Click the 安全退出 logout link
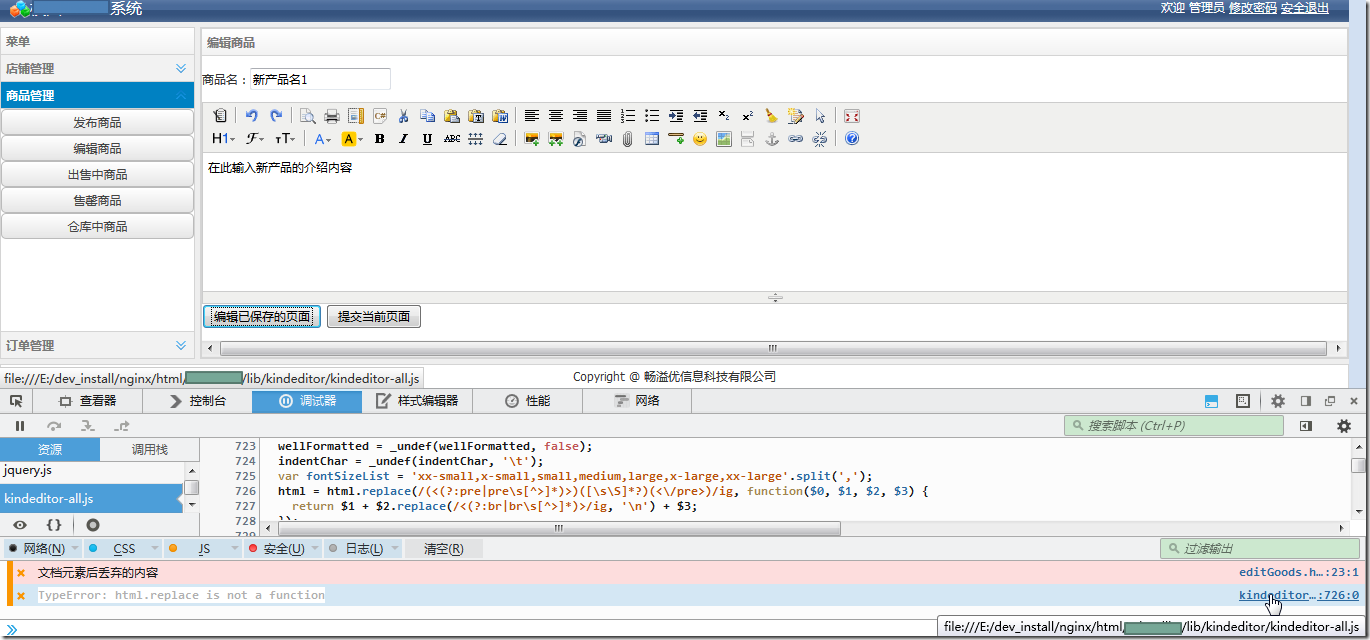Image resolution: width=1370 pixels, height=640 pixels. 1305,8
